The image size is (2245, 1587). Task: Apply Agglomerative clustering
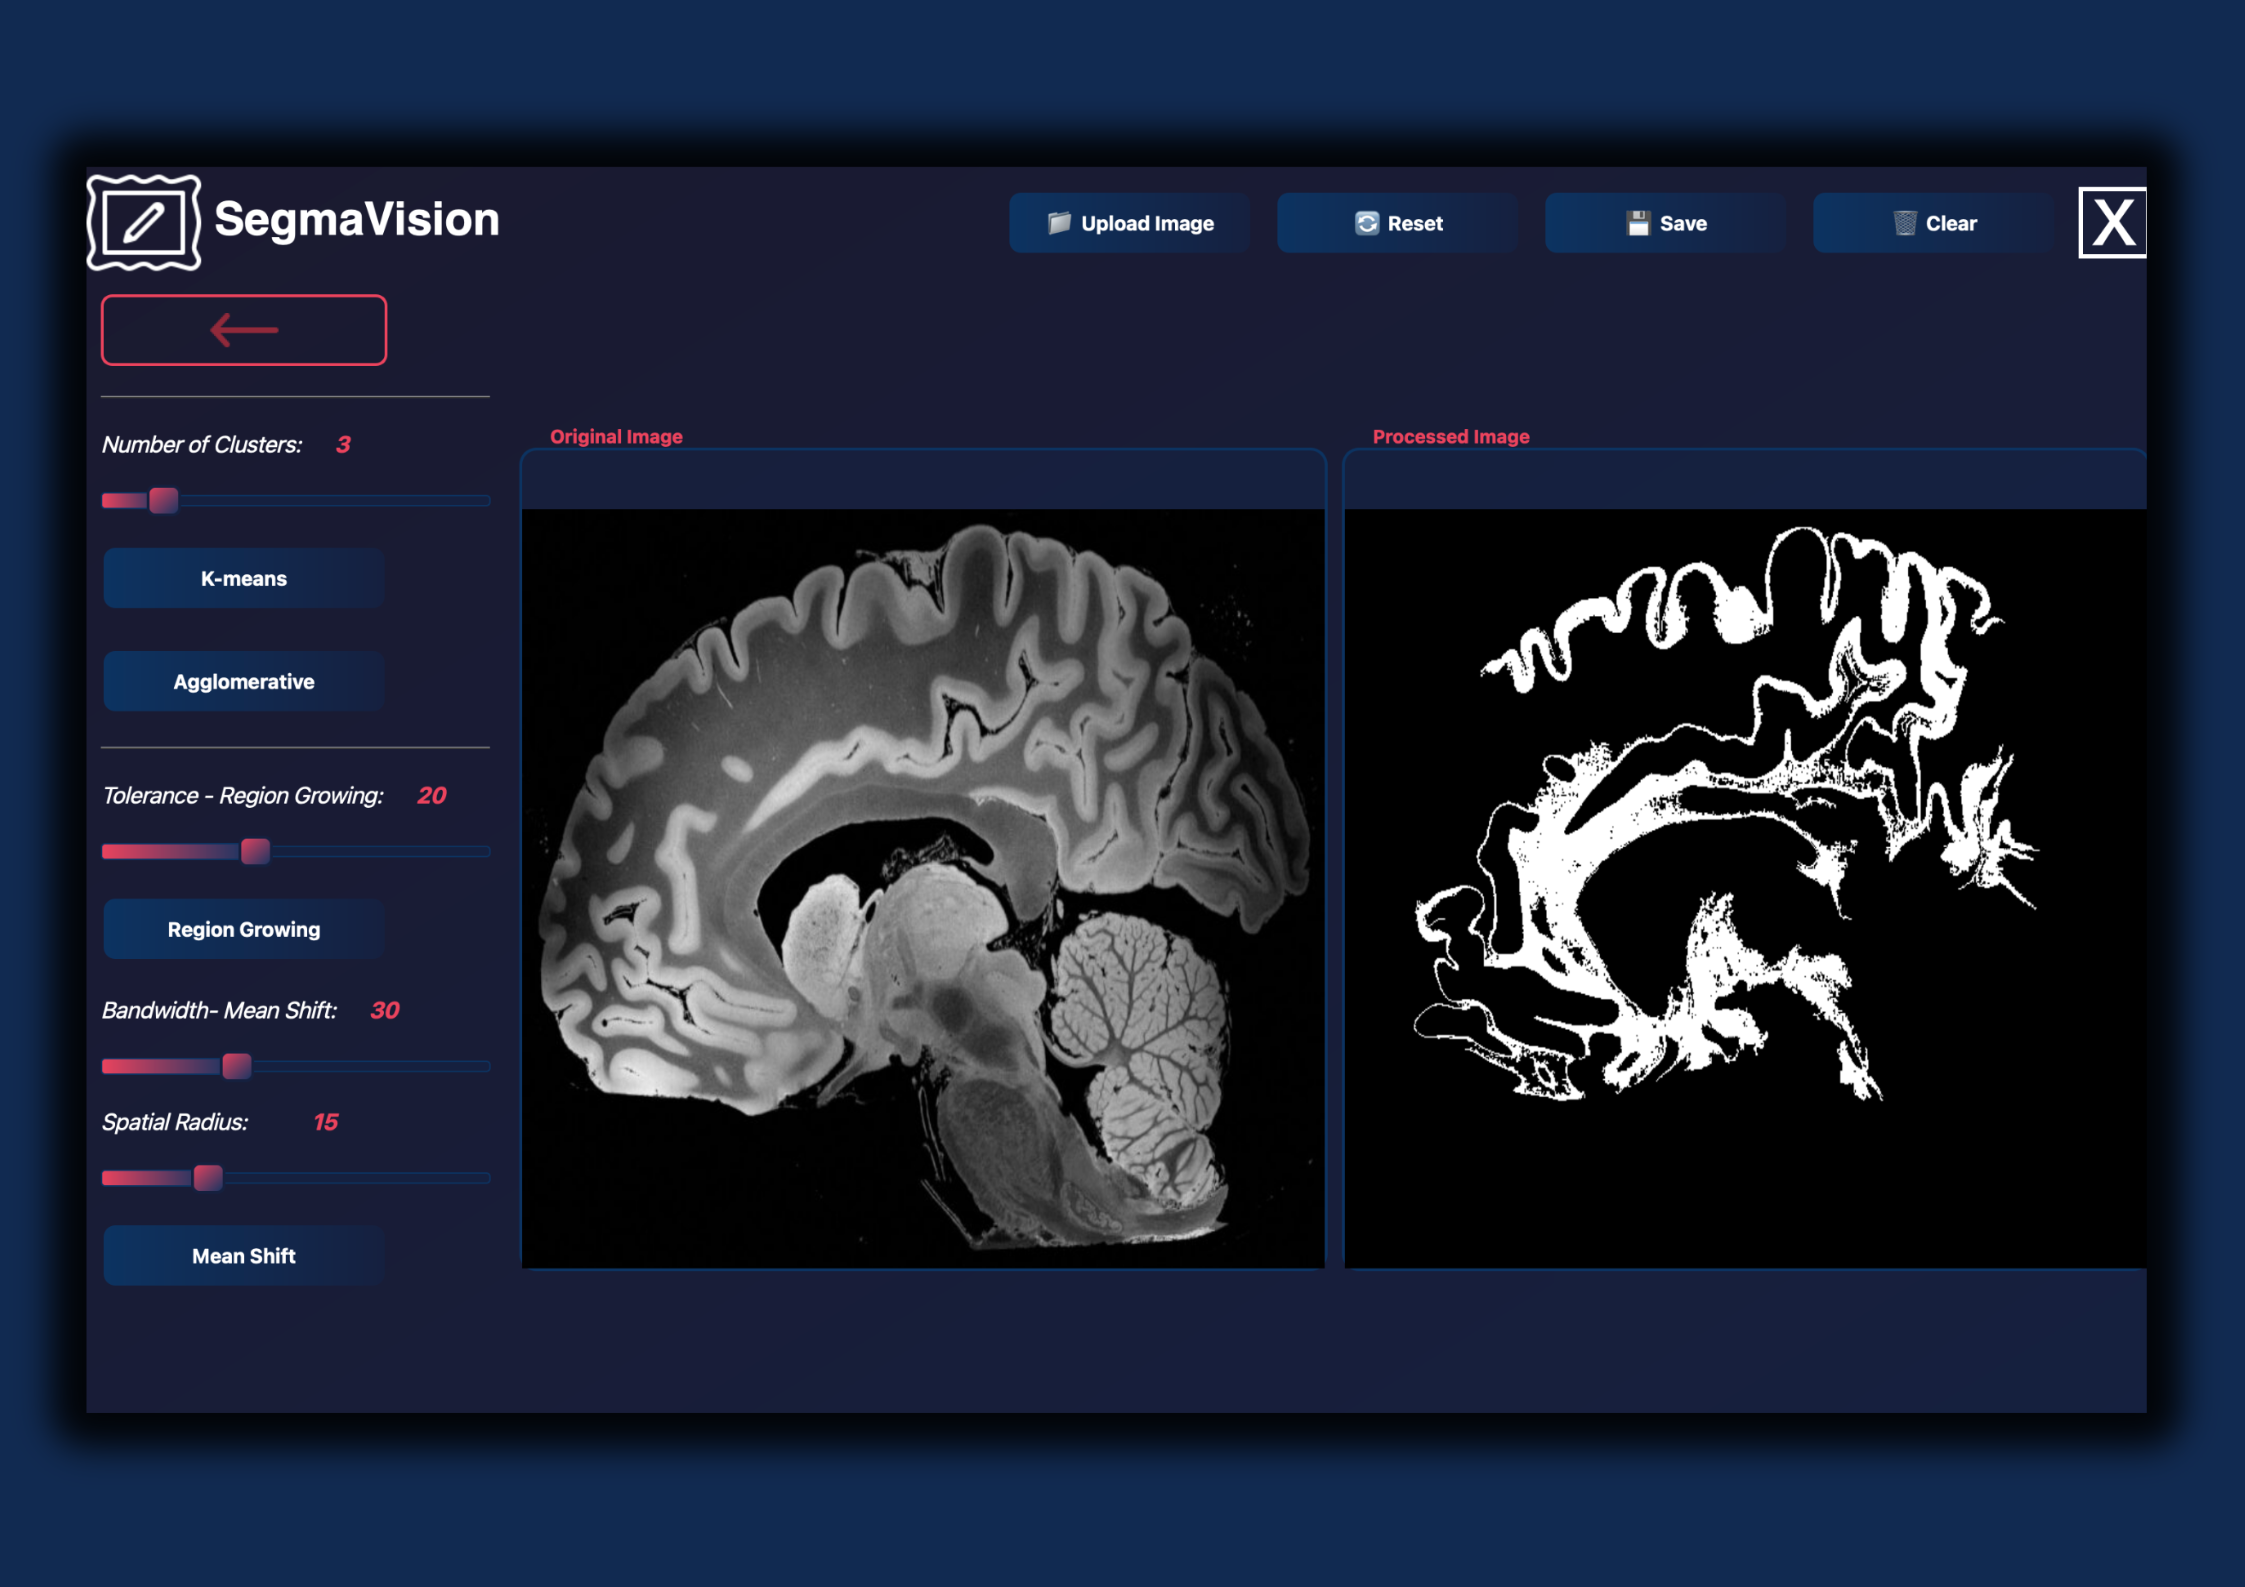pos(243,682)
